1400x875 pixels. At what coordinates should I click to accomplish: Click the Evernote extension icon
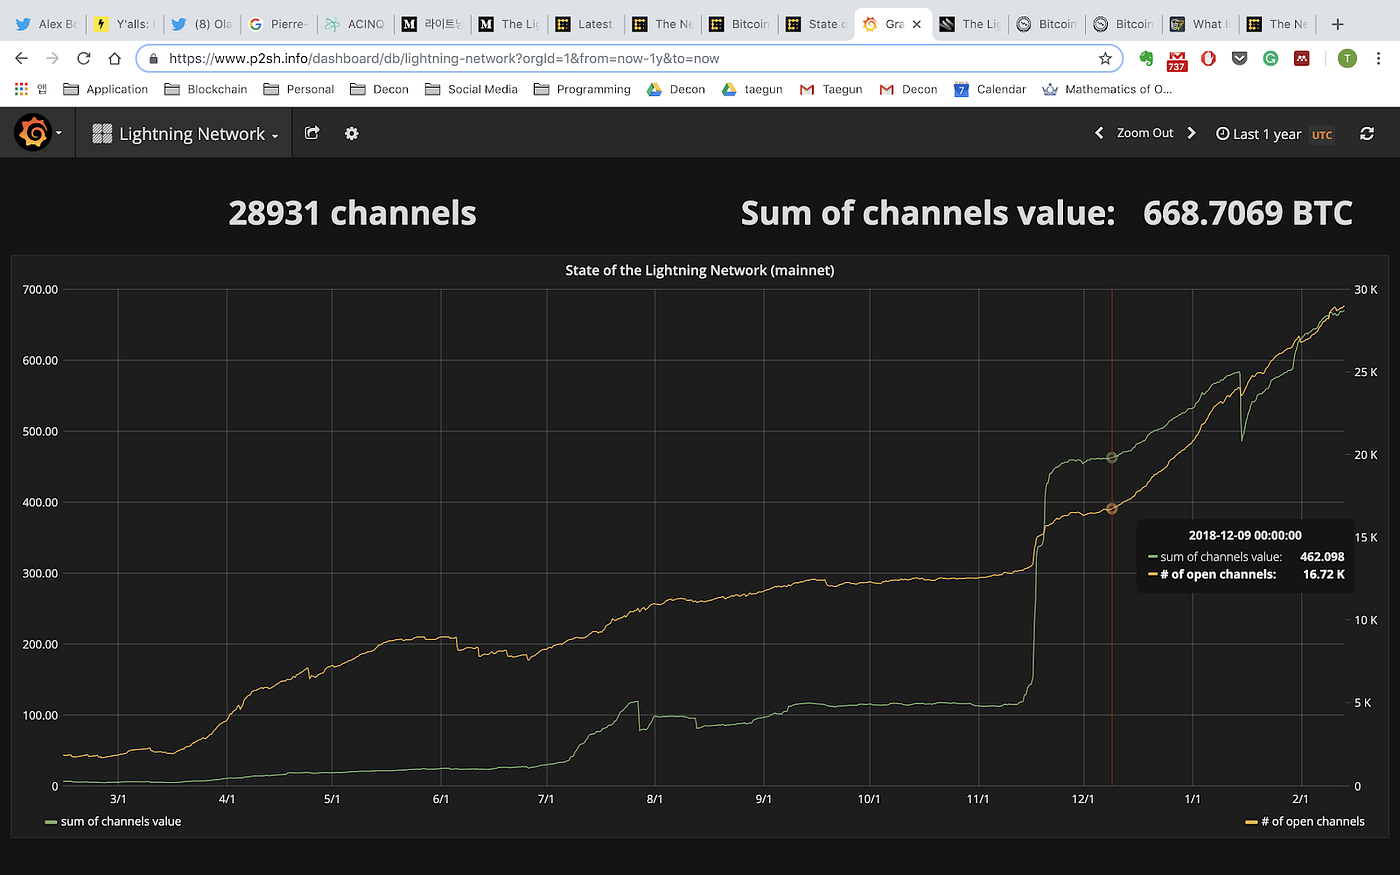pyautogui.click(x=1146, y=58)
